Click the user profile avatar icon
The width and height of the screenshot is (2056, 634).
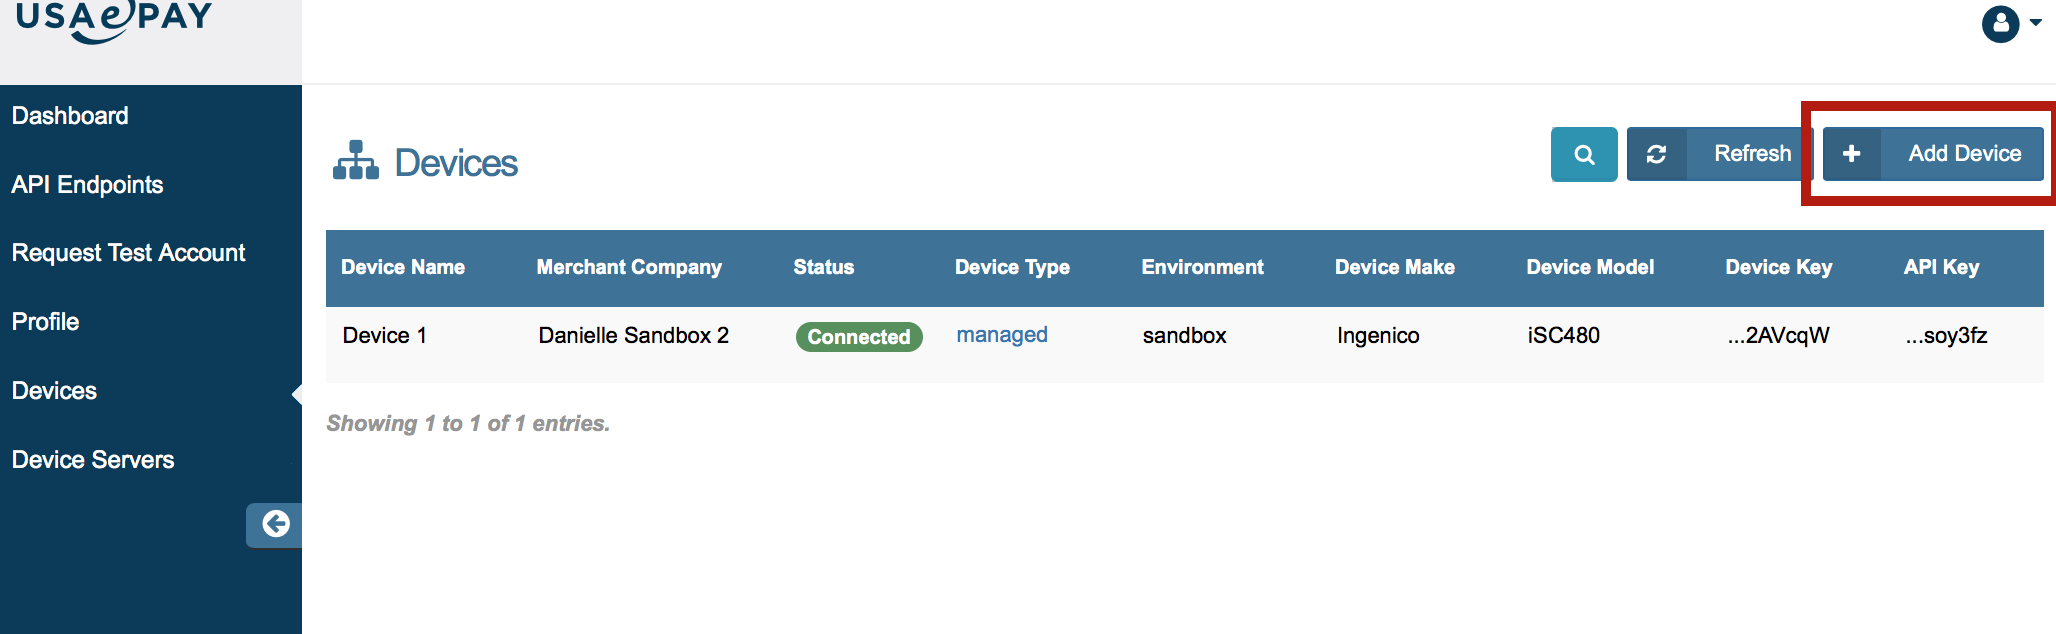point(2001,24)
